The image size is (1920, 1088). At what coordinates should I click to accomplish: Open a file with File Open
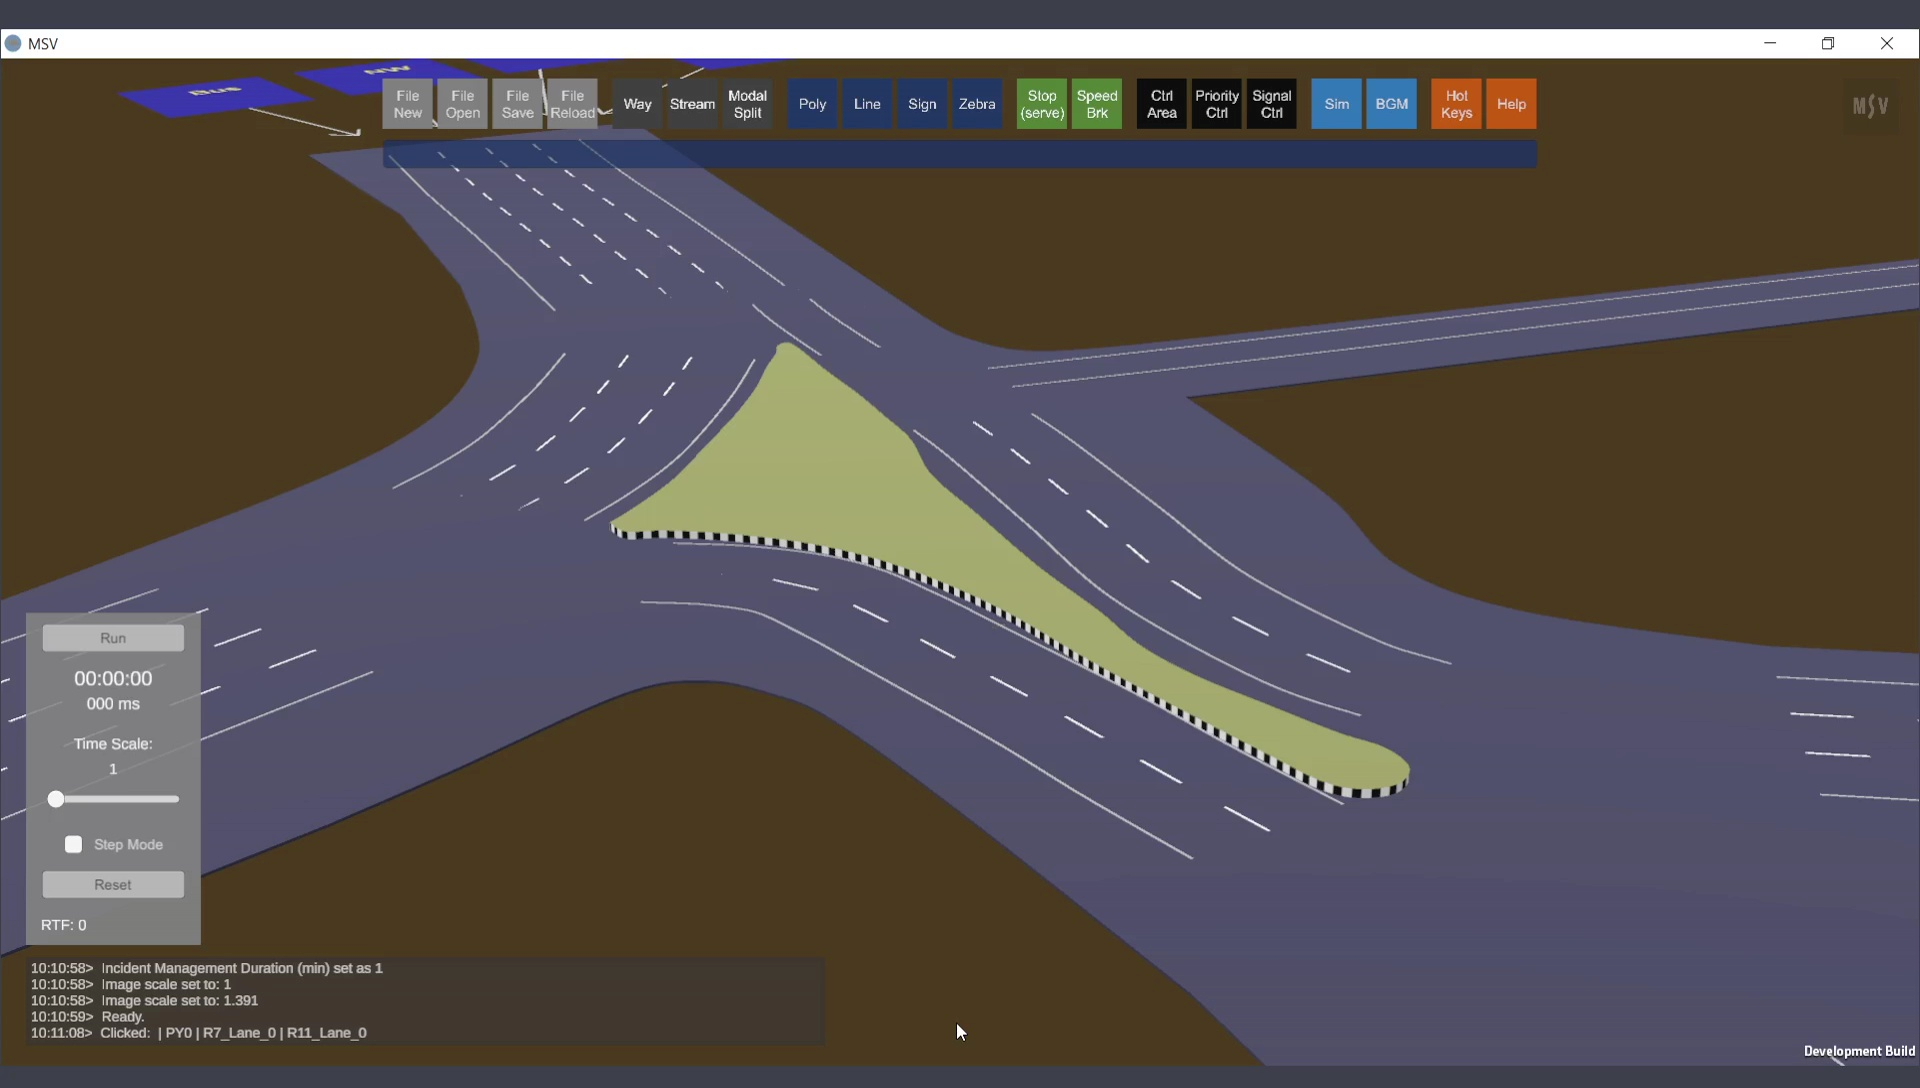pos(462,104)
